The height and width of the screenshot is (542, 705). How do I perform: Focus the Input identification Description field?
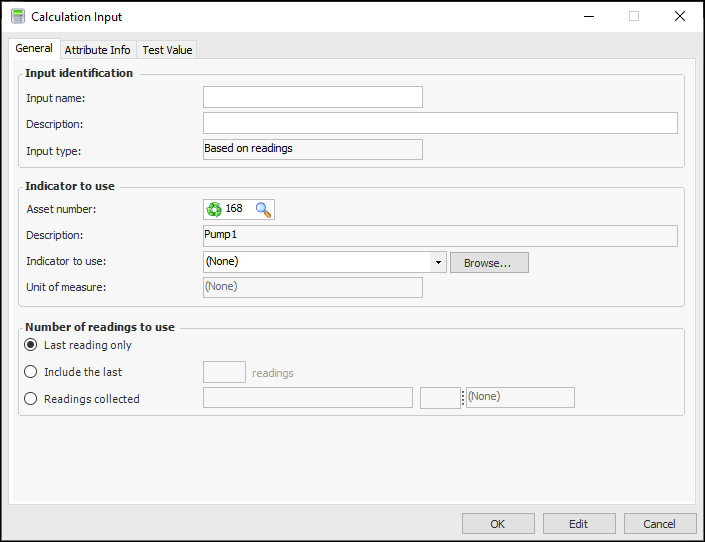(x=440, y=123)
